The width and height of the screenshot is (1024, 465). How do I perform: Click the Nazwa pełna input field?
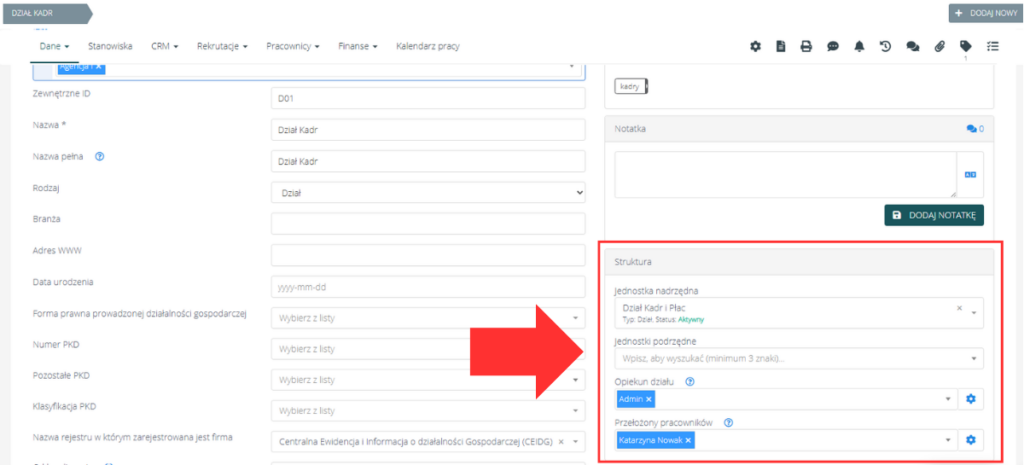click(x=428, y=161)
